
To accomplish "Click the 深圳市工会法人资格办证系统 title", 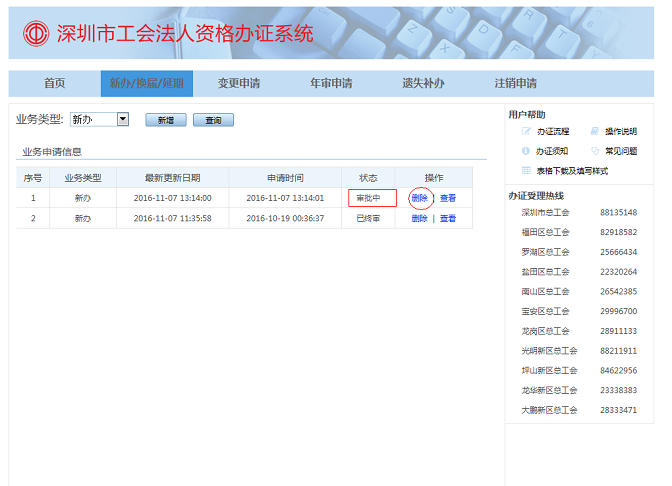I will coord(185,33).
